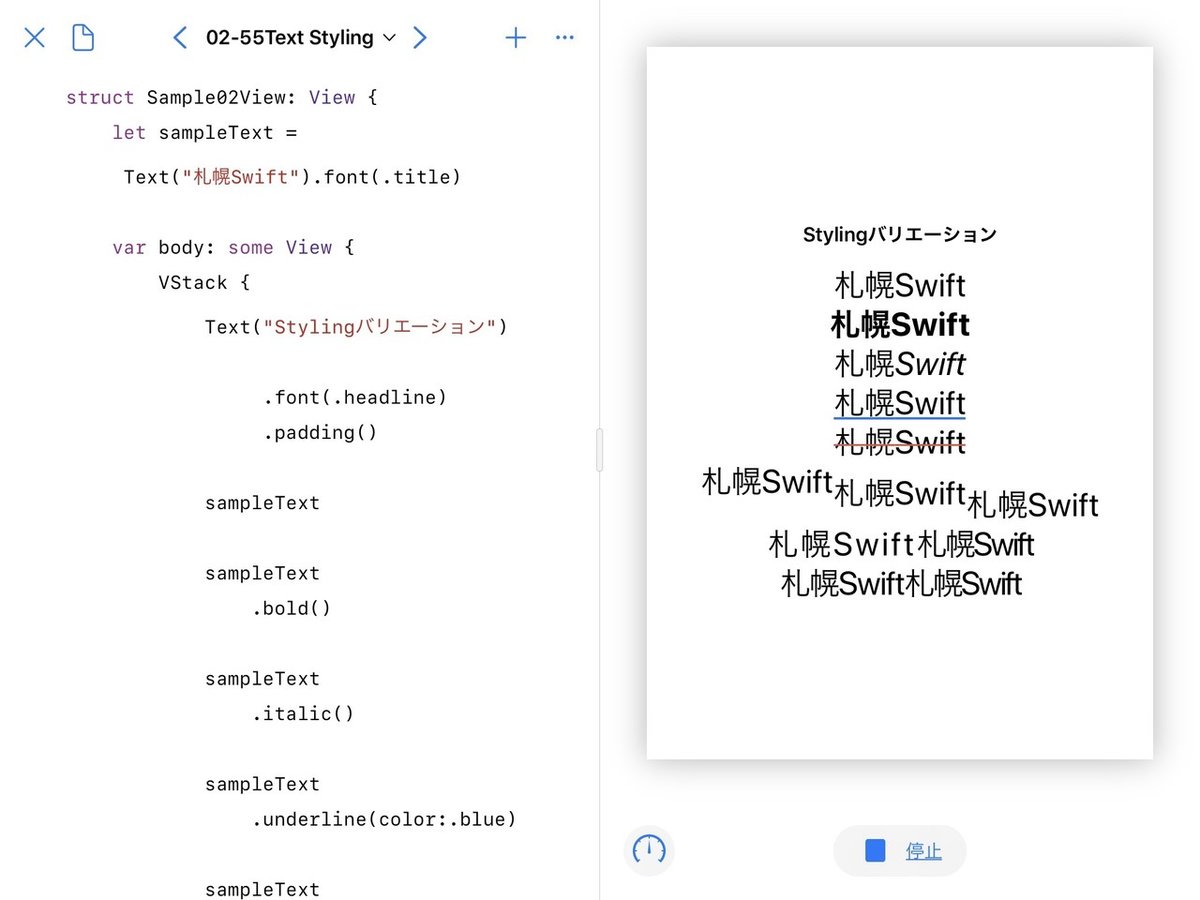Viewport: 1200px width, 900px height.
Task: Close the playground with the X icon
Action: tap(34, 38)
